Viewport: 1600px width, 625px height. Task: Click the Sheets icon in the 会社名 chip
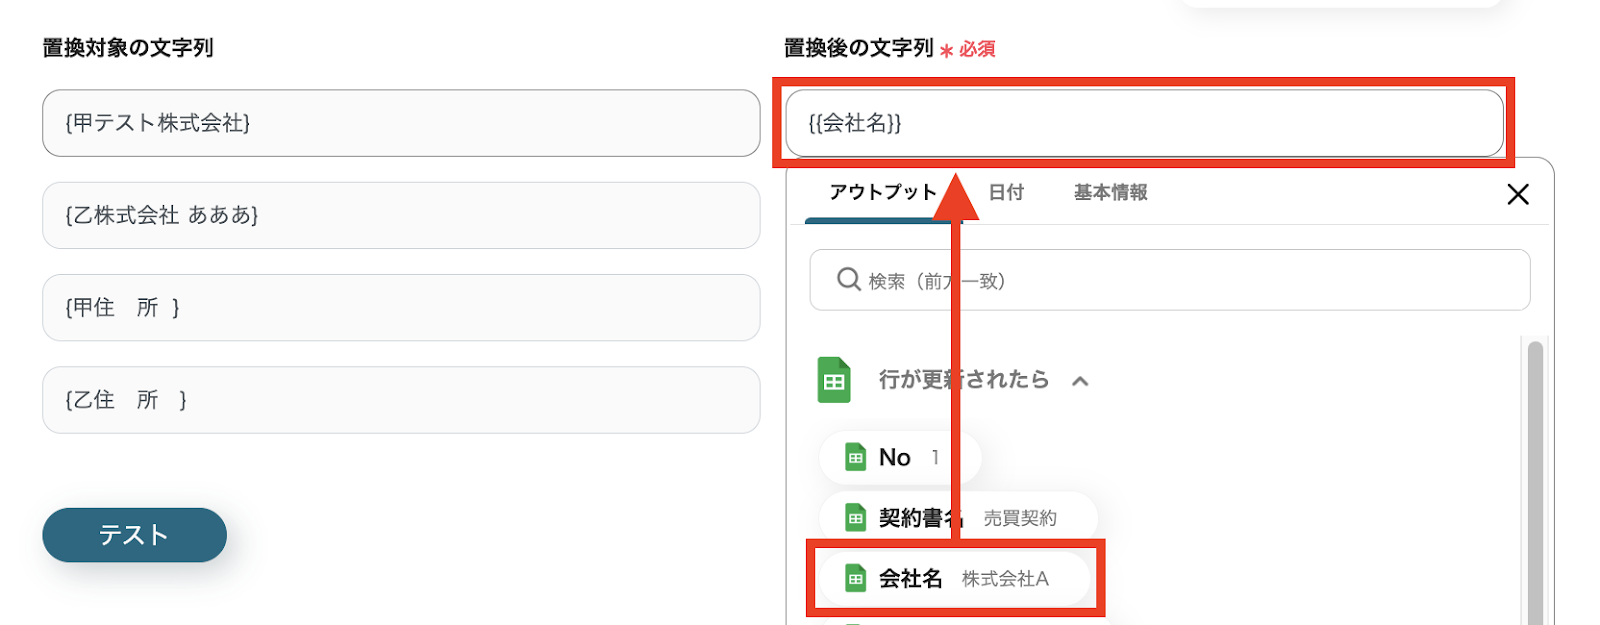[x=855, y=578]
